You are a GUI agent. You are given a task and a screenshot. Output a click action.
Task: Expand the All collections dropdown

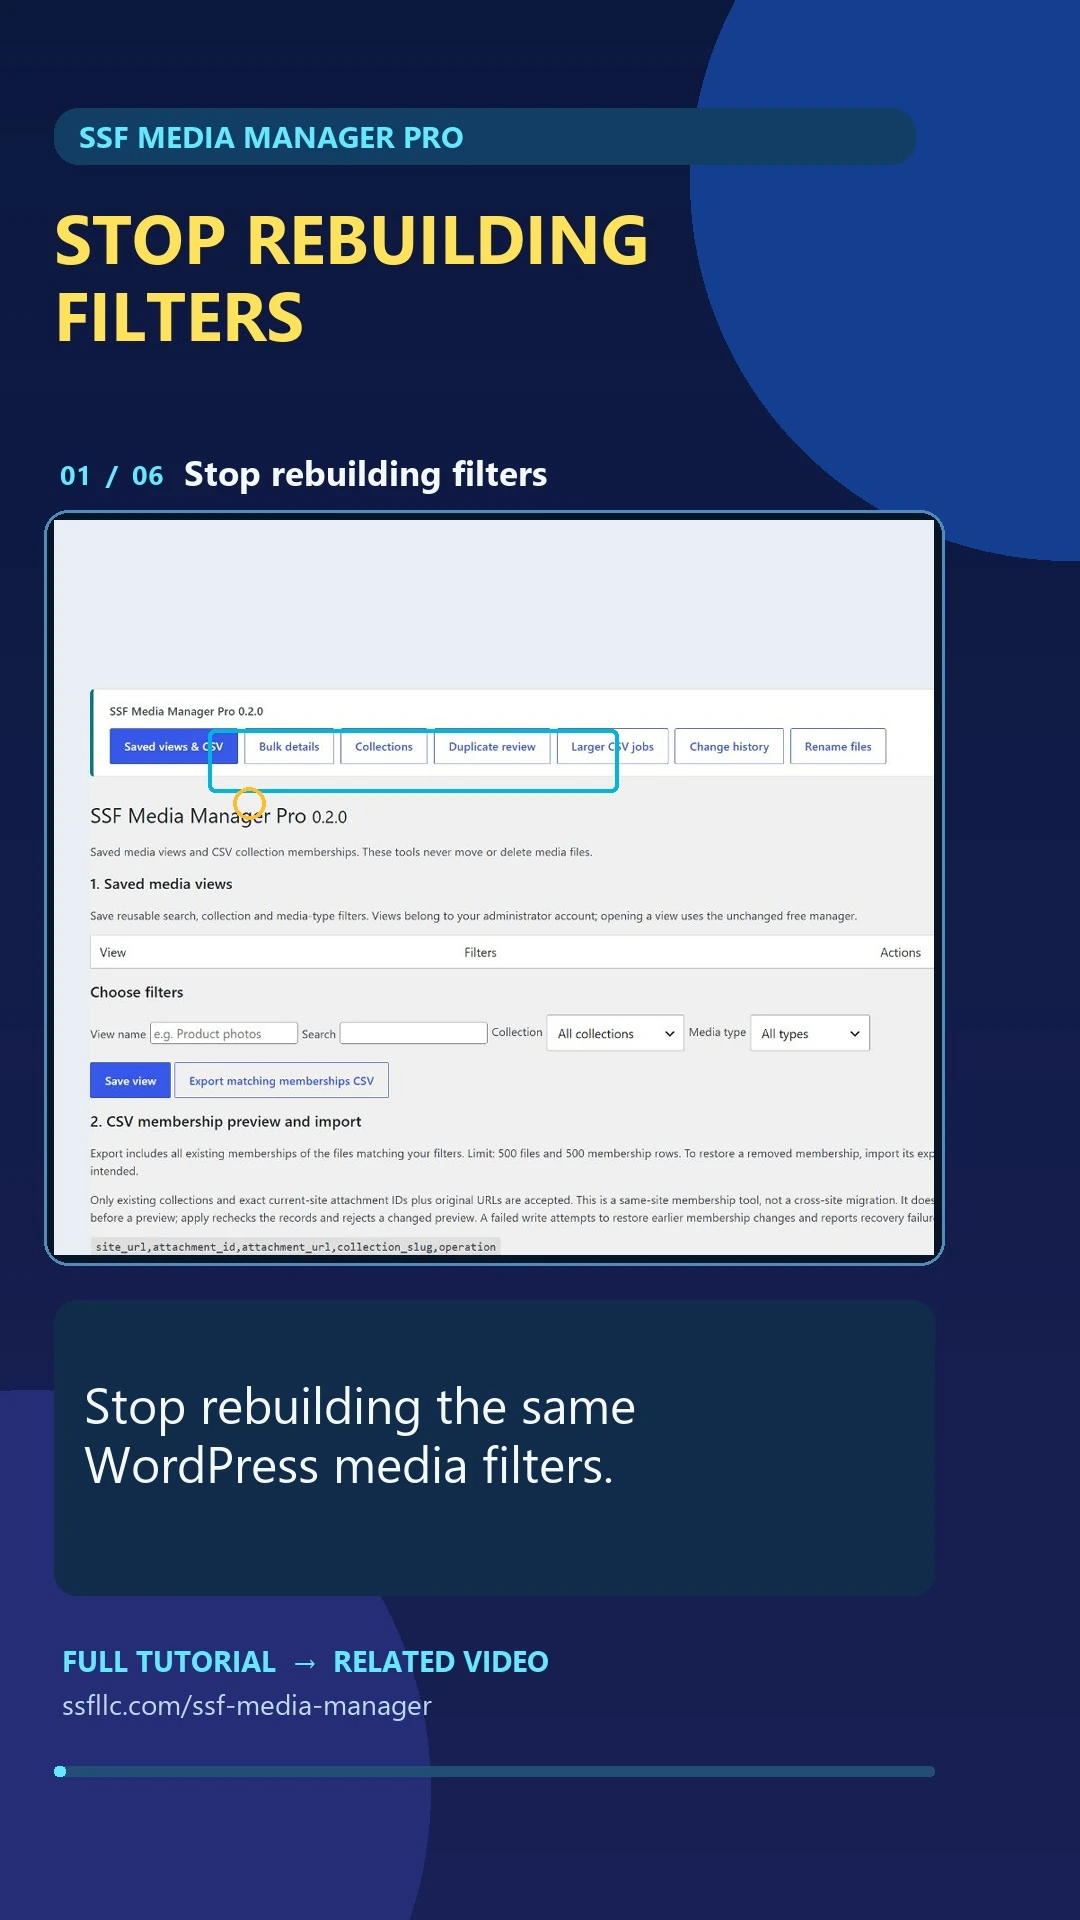point(616,1033)
